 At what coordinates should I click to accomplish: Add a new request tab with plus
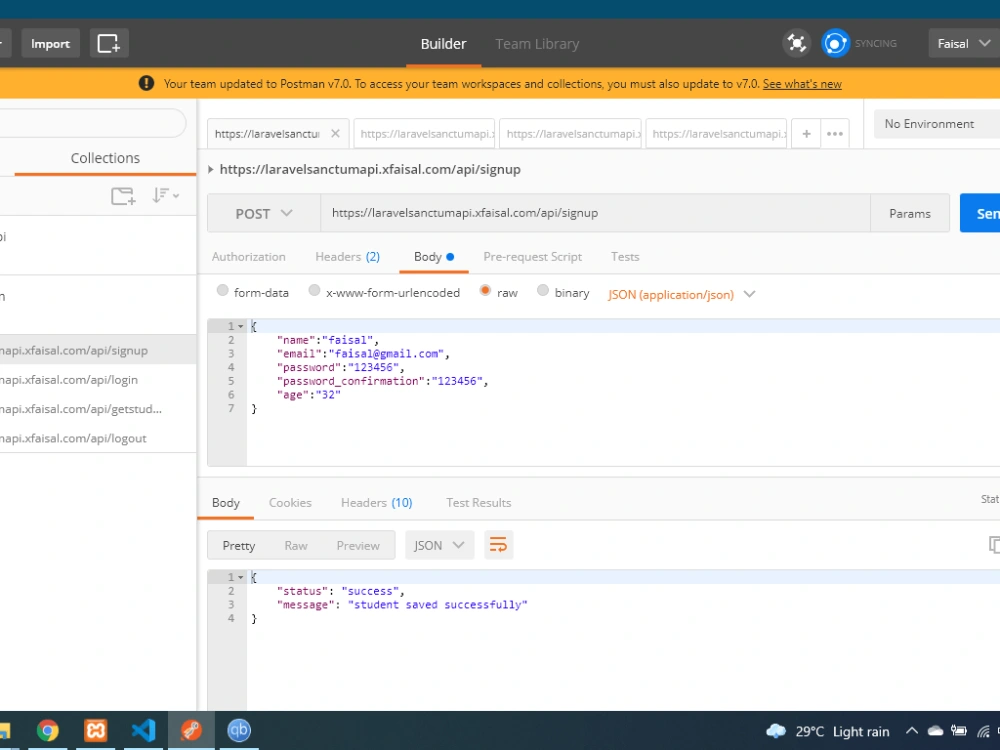(806, 133)
